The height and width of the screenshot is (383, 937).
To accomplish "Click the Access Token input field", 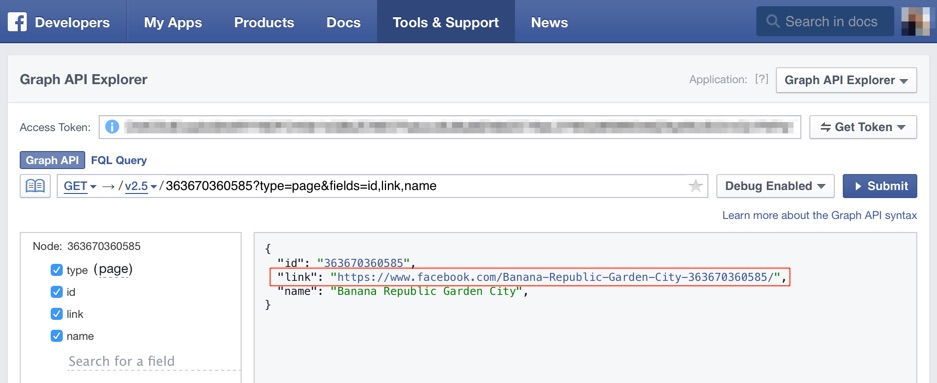I will tap(449, 127).
